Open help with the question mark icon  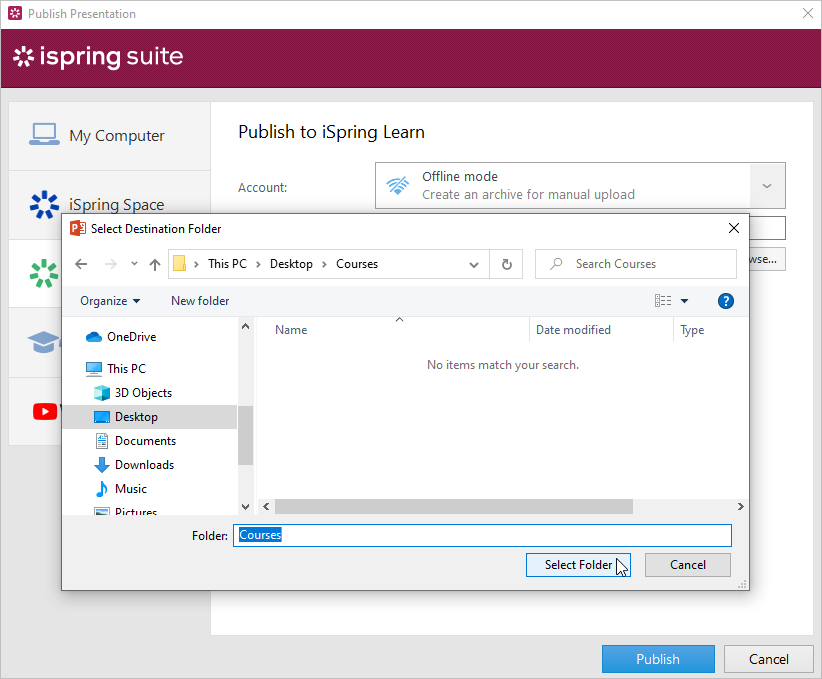click(726, 301)
